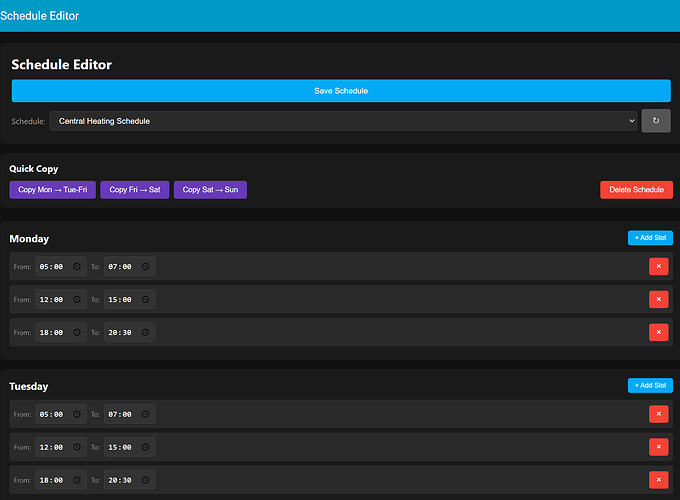
Task: Open clock picker for Tuesday's 20:30 To time
Action: pos(145,480)
